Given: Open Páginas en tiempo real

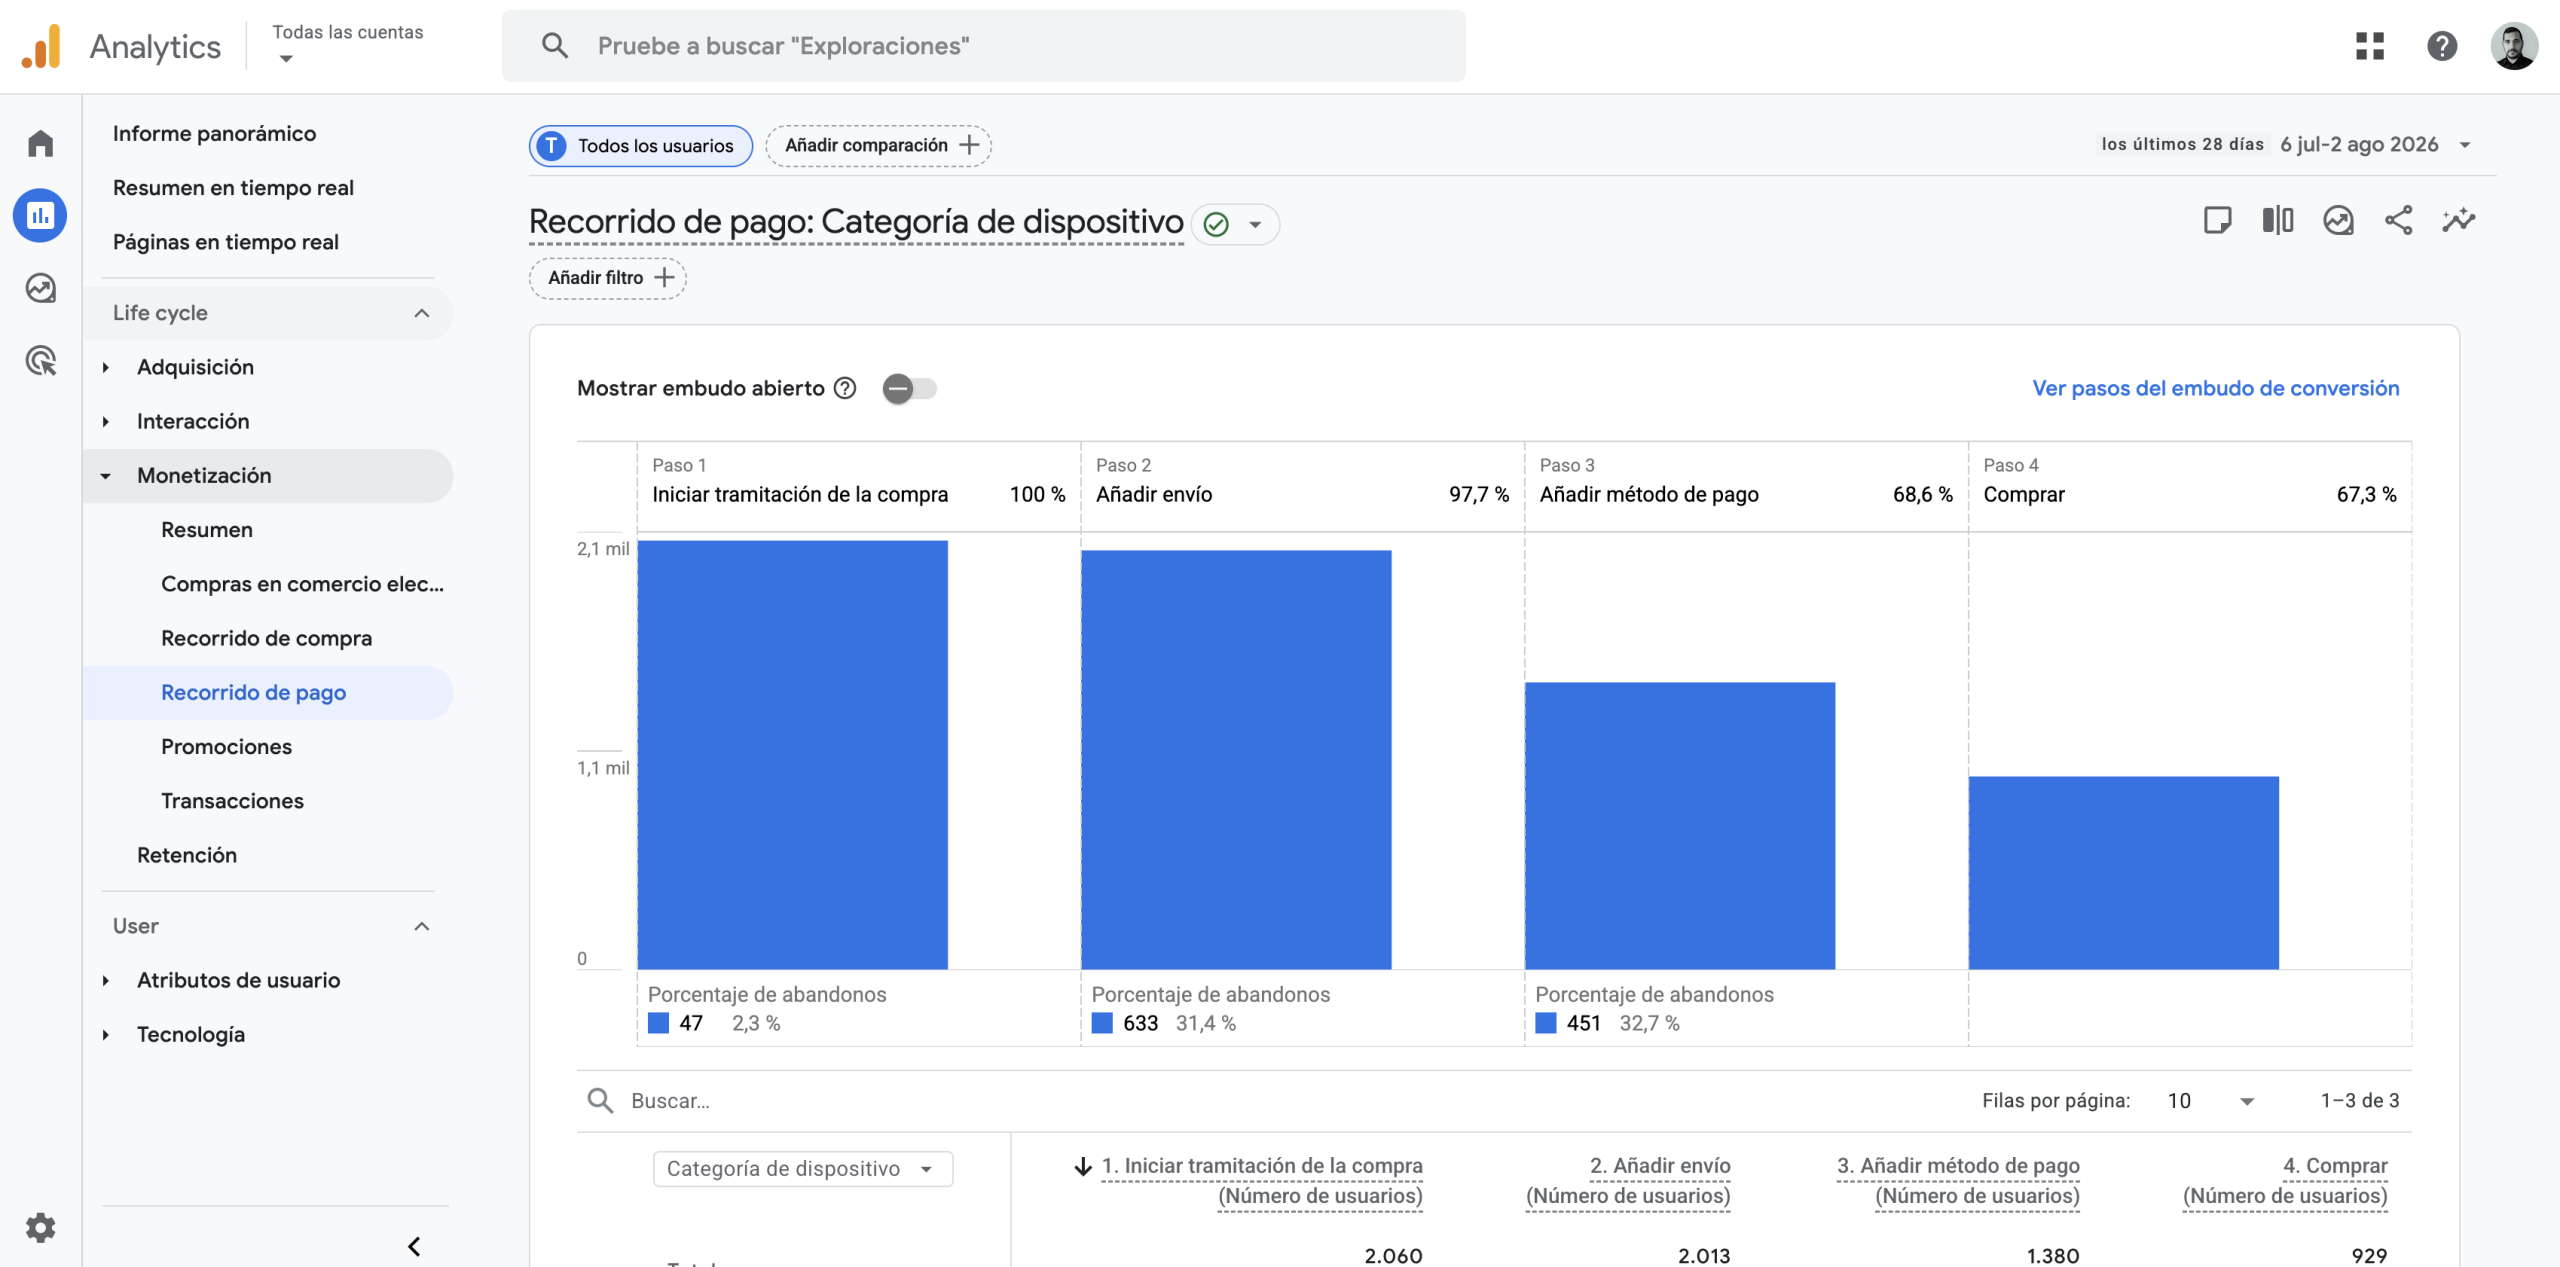Looking at the screenshot, I should point(225,242).
